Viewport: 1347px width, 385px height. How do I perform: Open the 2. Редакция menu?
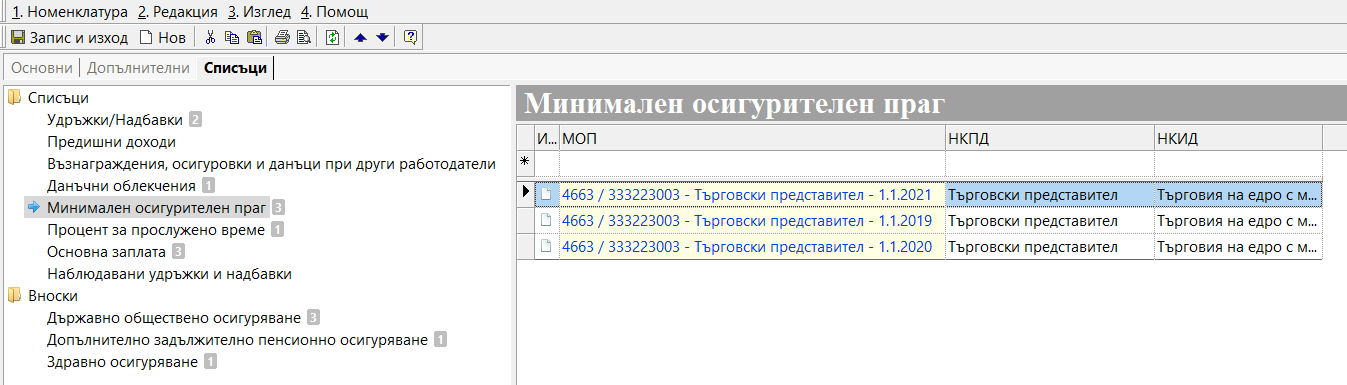click(x=177, y=12)
